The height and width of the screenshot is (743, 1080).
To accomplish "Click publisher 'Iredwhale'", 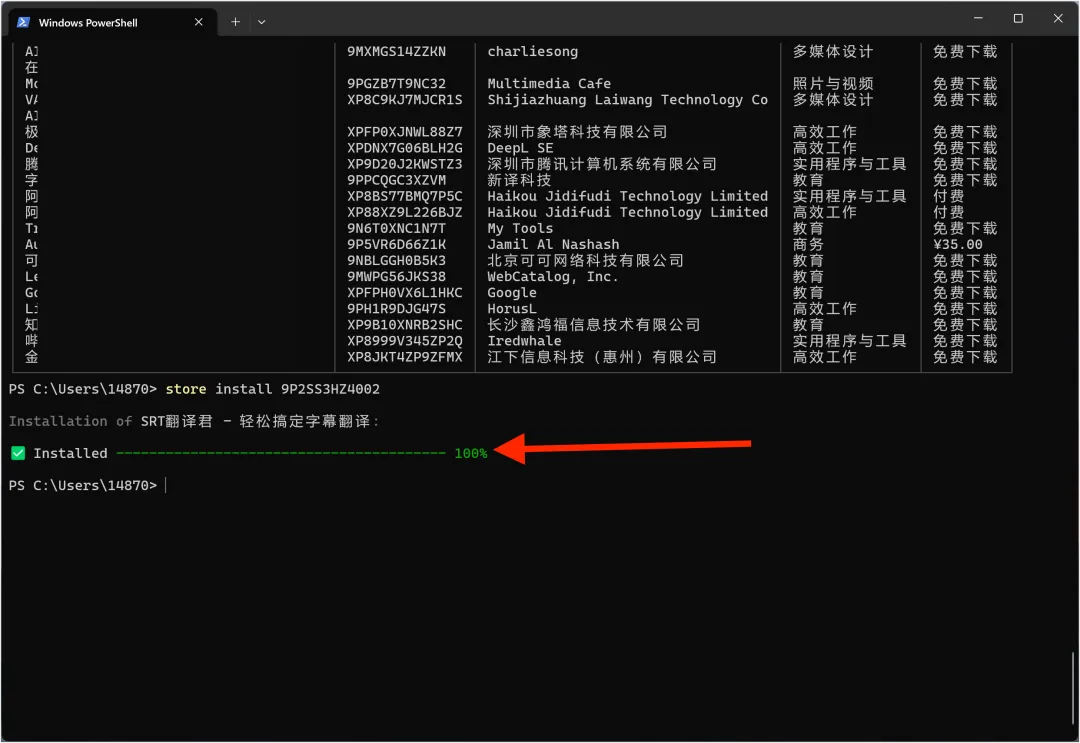I will coord(524,341).
